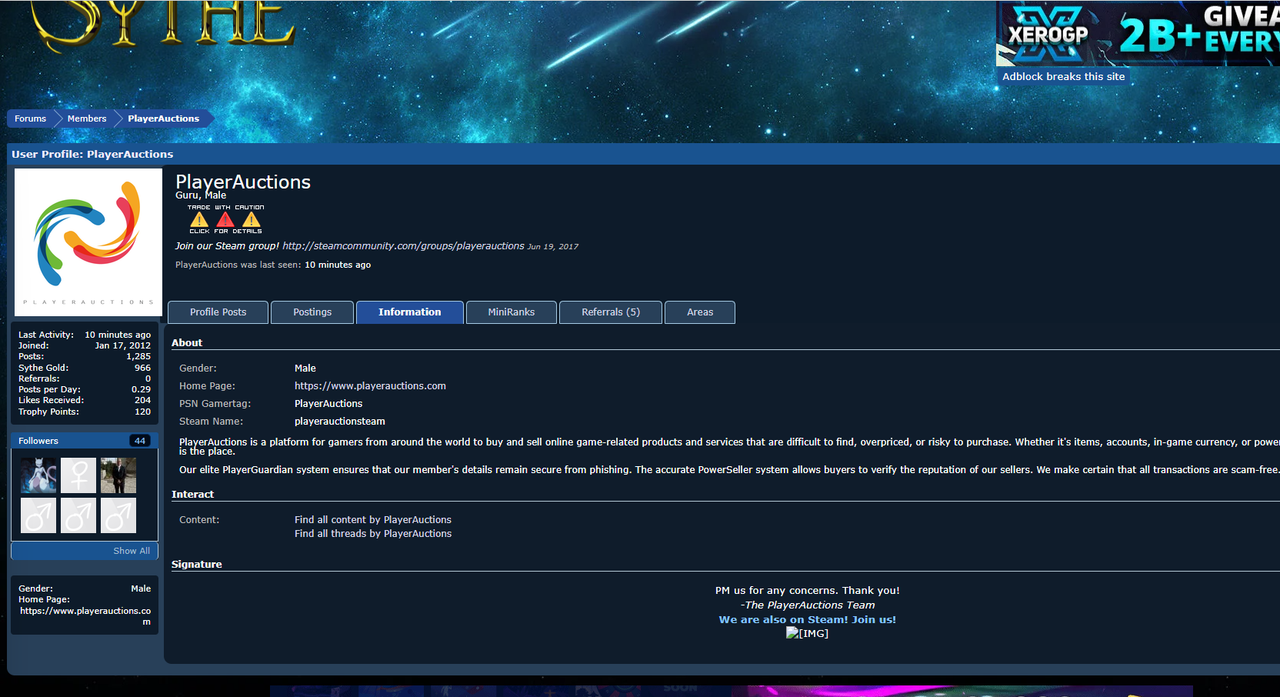The width and height of the screenshot is (1280, 697).
Task: Go to Forums in the breadcrumb
Action: [30, 118]
